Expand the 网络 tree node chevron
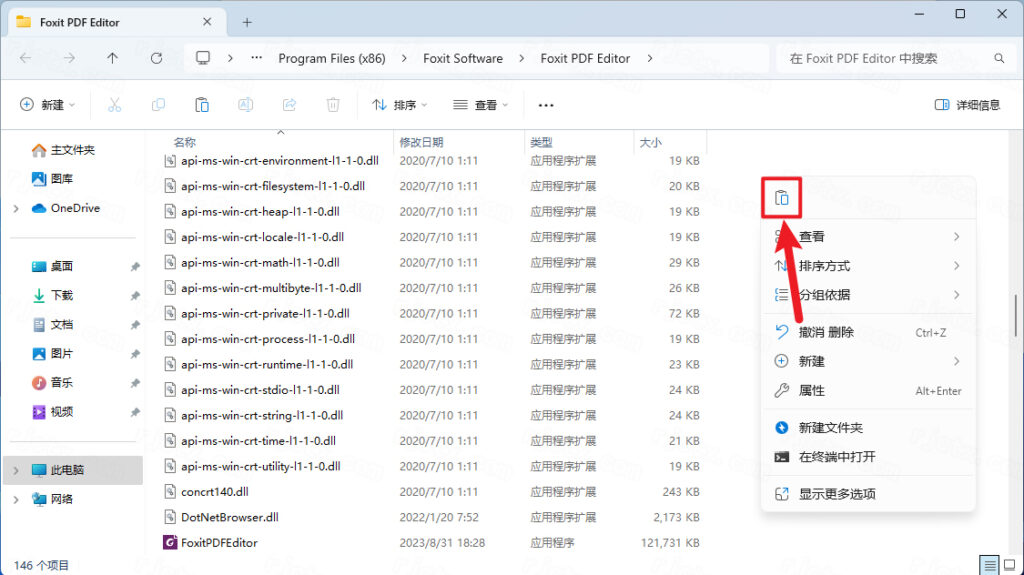 [x=16, y=499]
